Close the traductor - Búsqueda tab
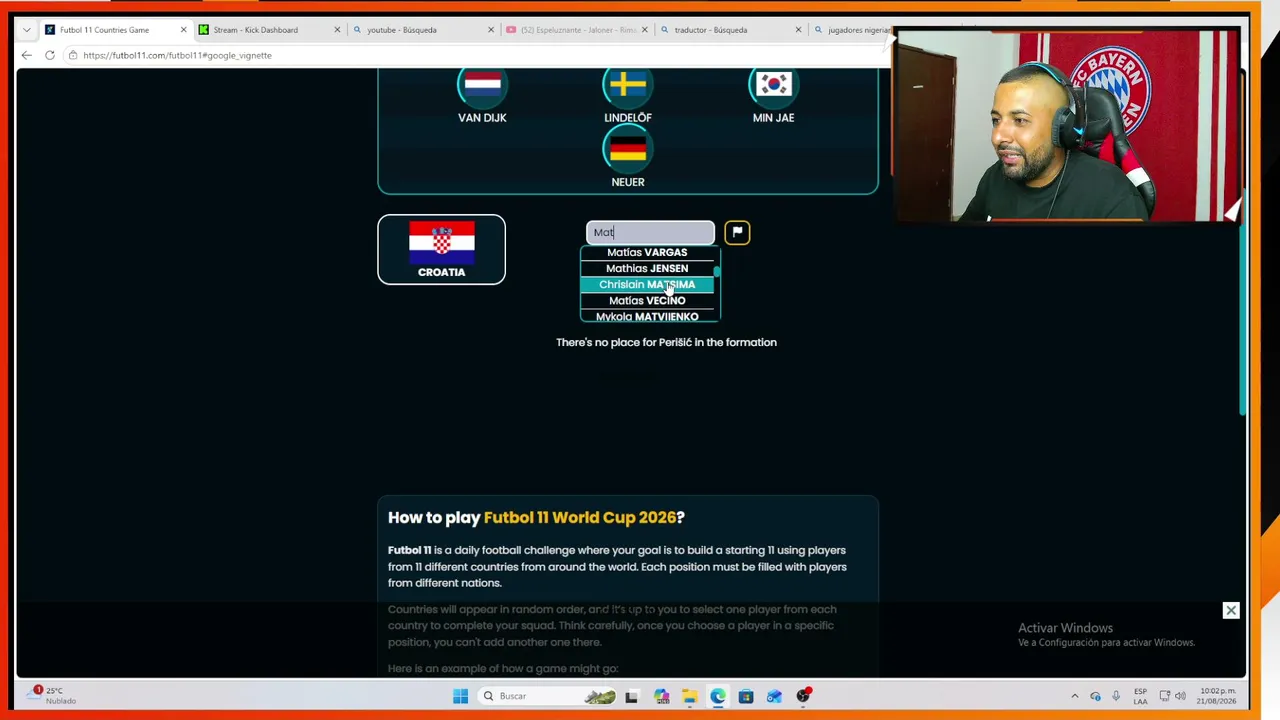Image resolution: width=1280 pixels, height=720 pixels. click(798, 30)
